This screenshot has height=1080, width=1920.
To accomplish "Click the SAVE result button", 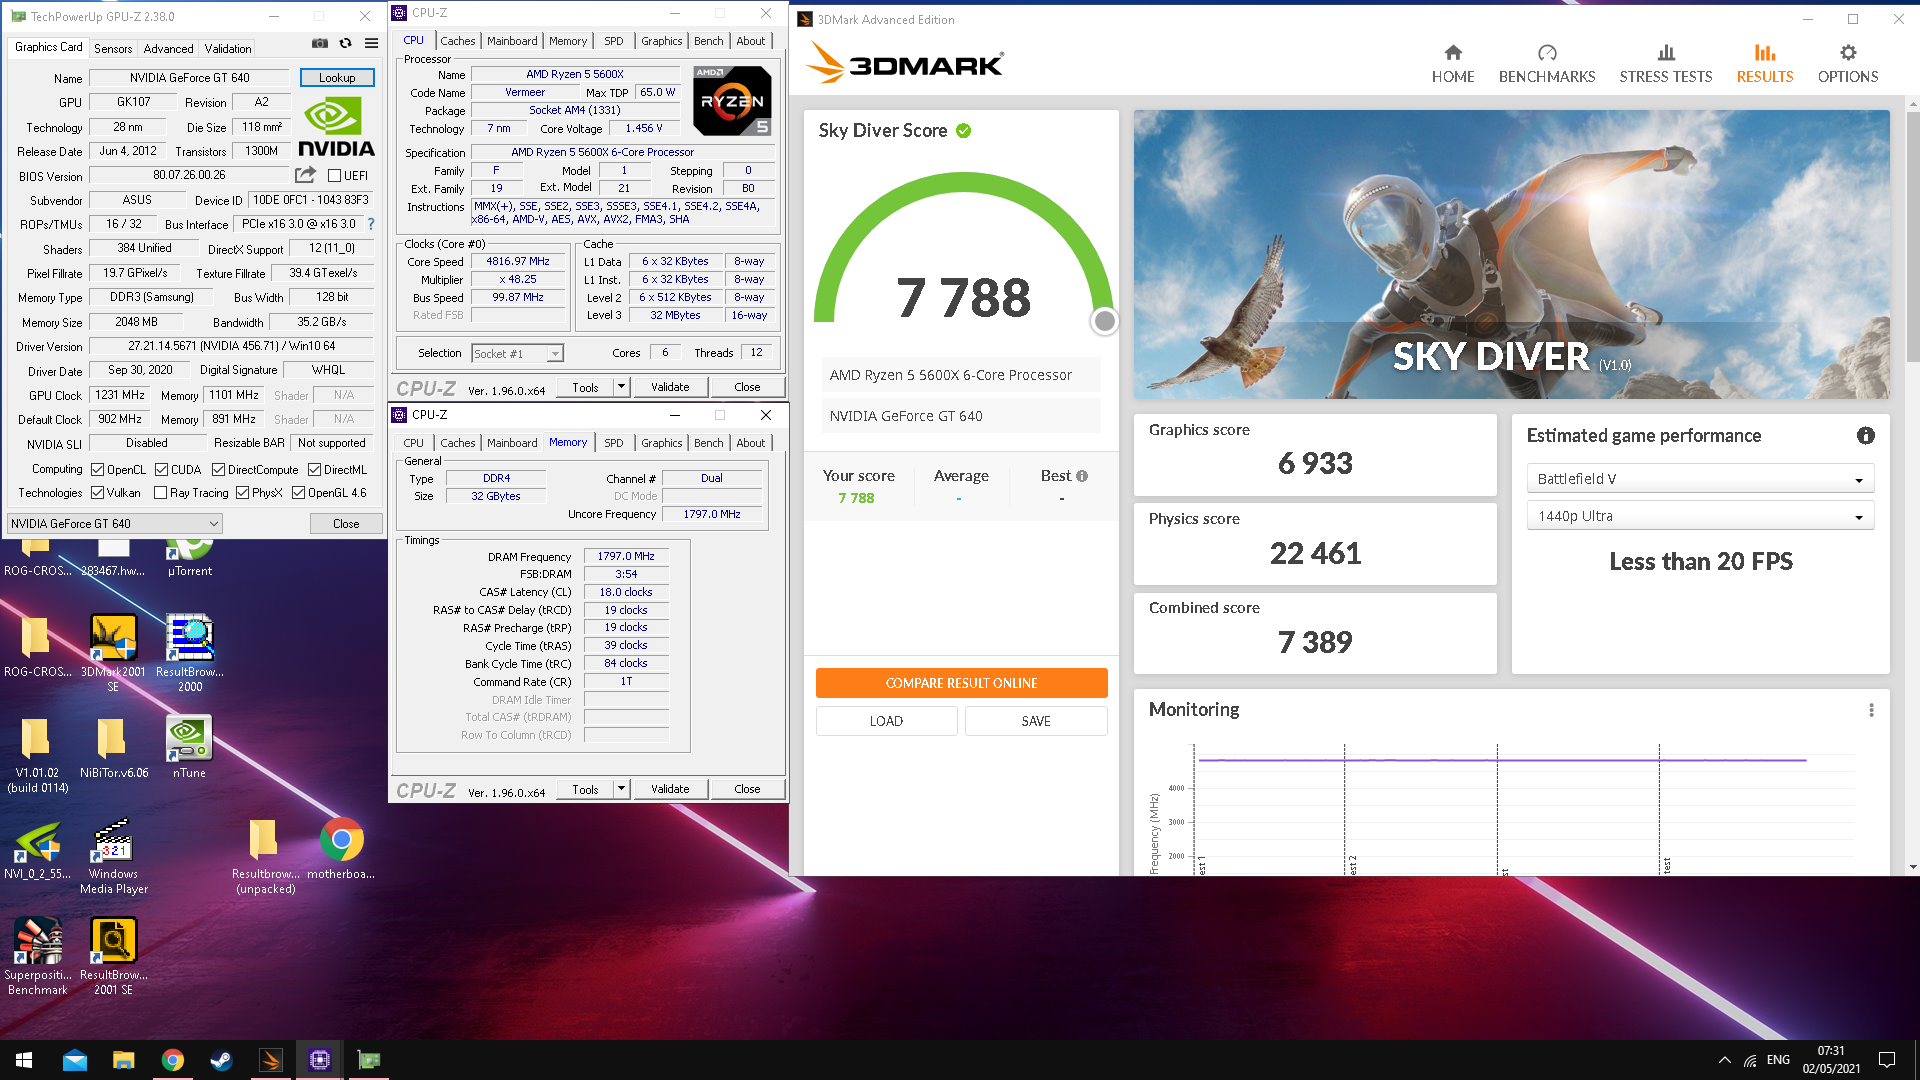I will click(1036, 721).
